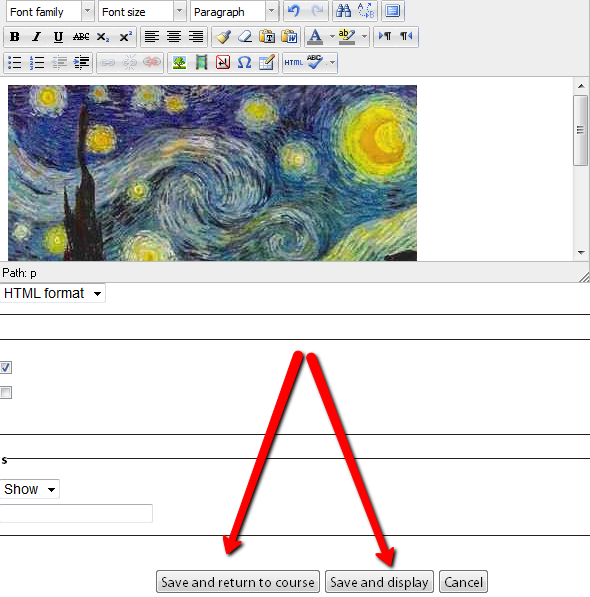The image size is (590, 597).
Task: Insert or edit link
Action: click(x=108, y=63)
